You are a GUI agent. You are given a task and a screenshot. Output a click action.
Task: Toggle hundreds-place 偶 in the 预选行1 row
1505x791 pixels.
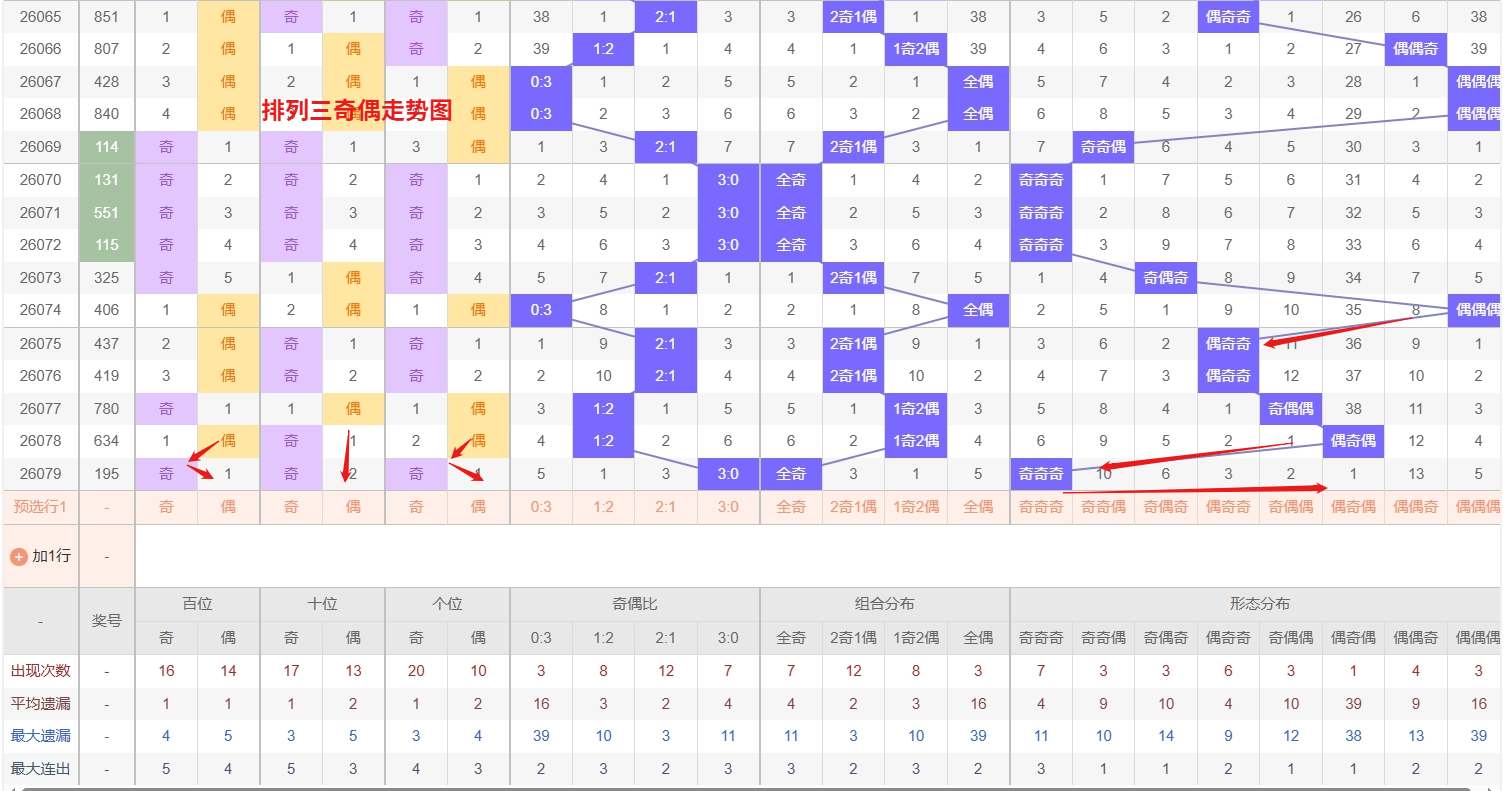pyautogui.click(x=228, y=507)
